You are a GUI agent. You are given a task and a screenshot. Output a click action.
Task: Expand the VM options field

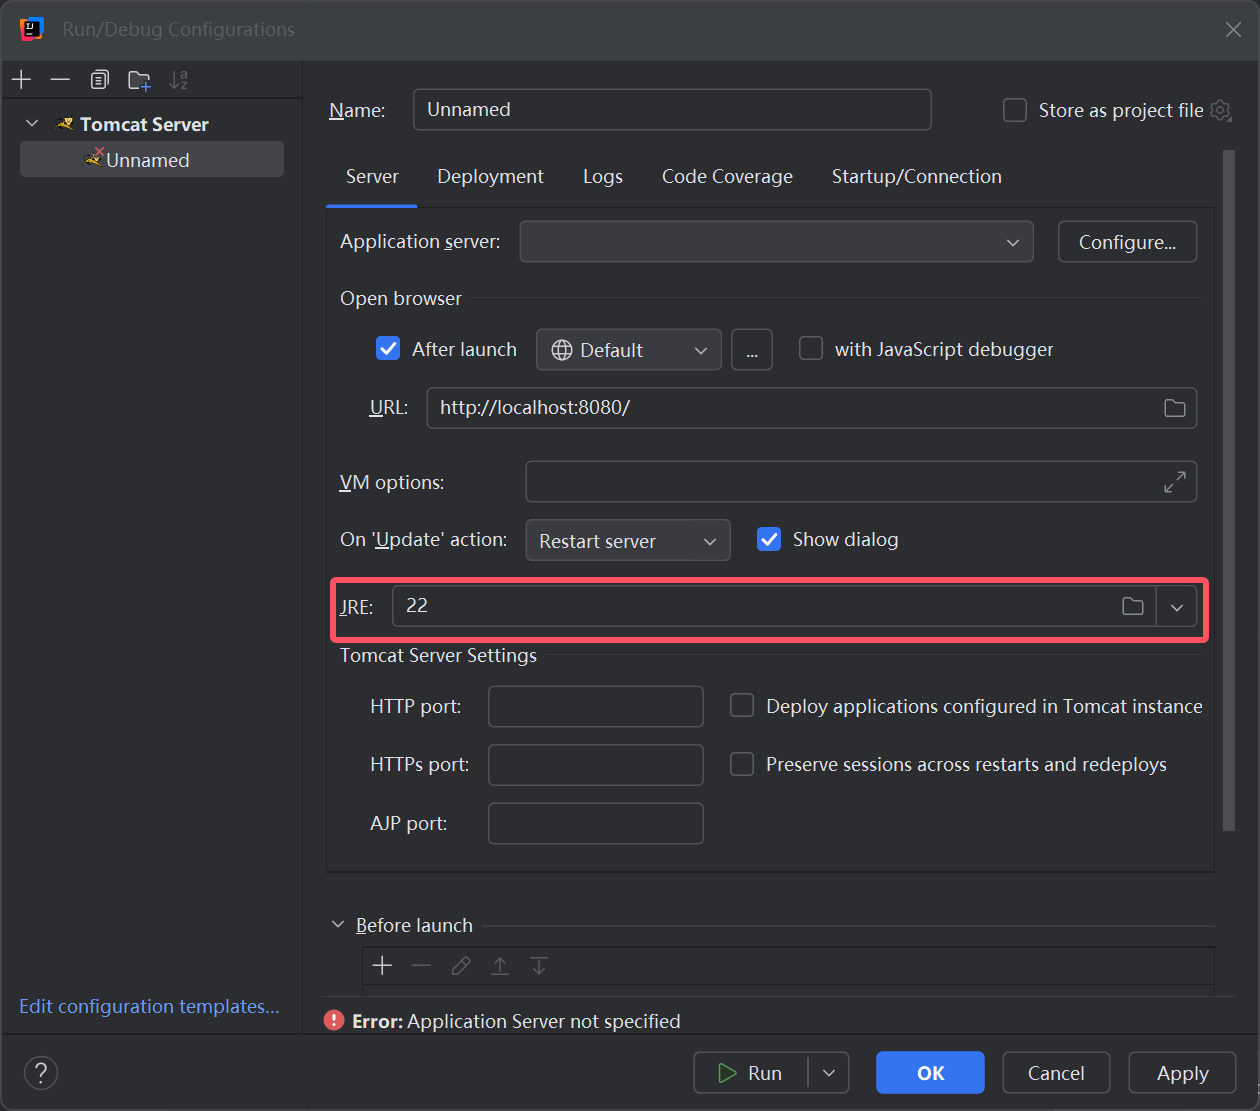click(1175, 482)
